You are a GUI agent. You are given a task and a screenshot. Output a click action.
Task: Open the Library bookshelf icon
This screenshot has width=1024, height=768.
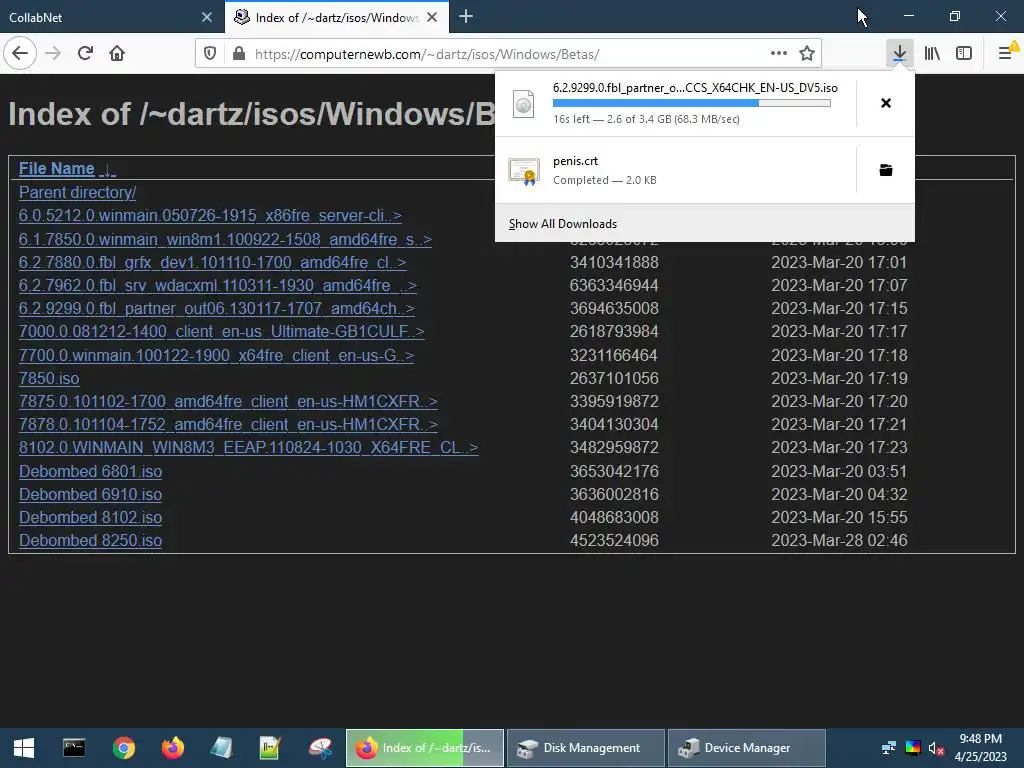pos(932,54)
